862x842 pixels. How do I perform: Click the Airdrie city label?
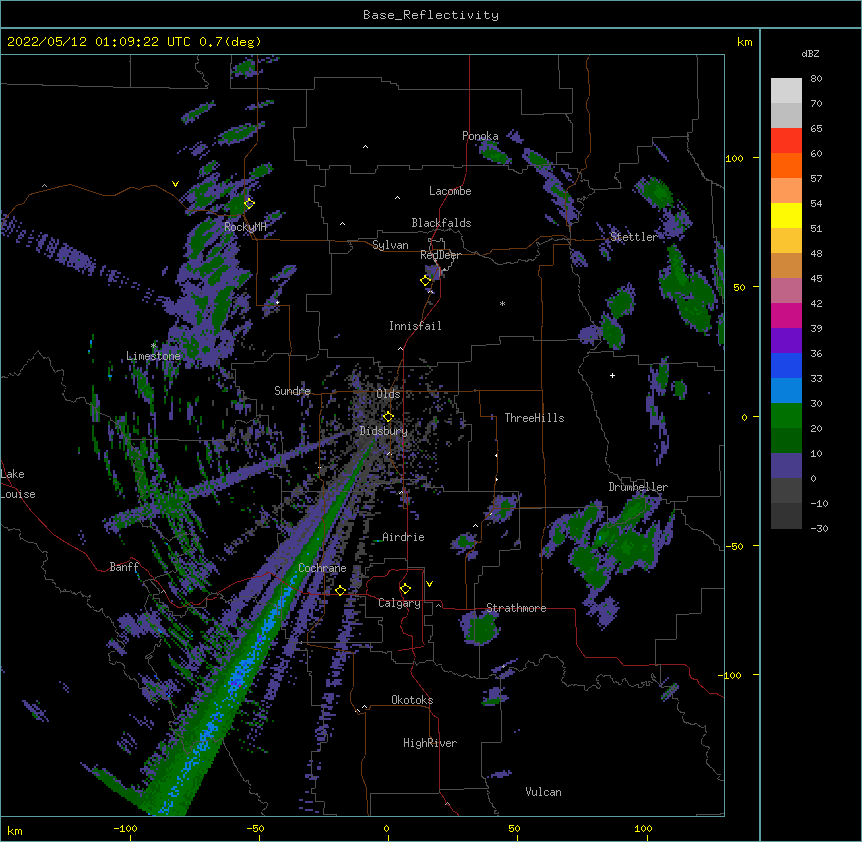pos(403,537)
